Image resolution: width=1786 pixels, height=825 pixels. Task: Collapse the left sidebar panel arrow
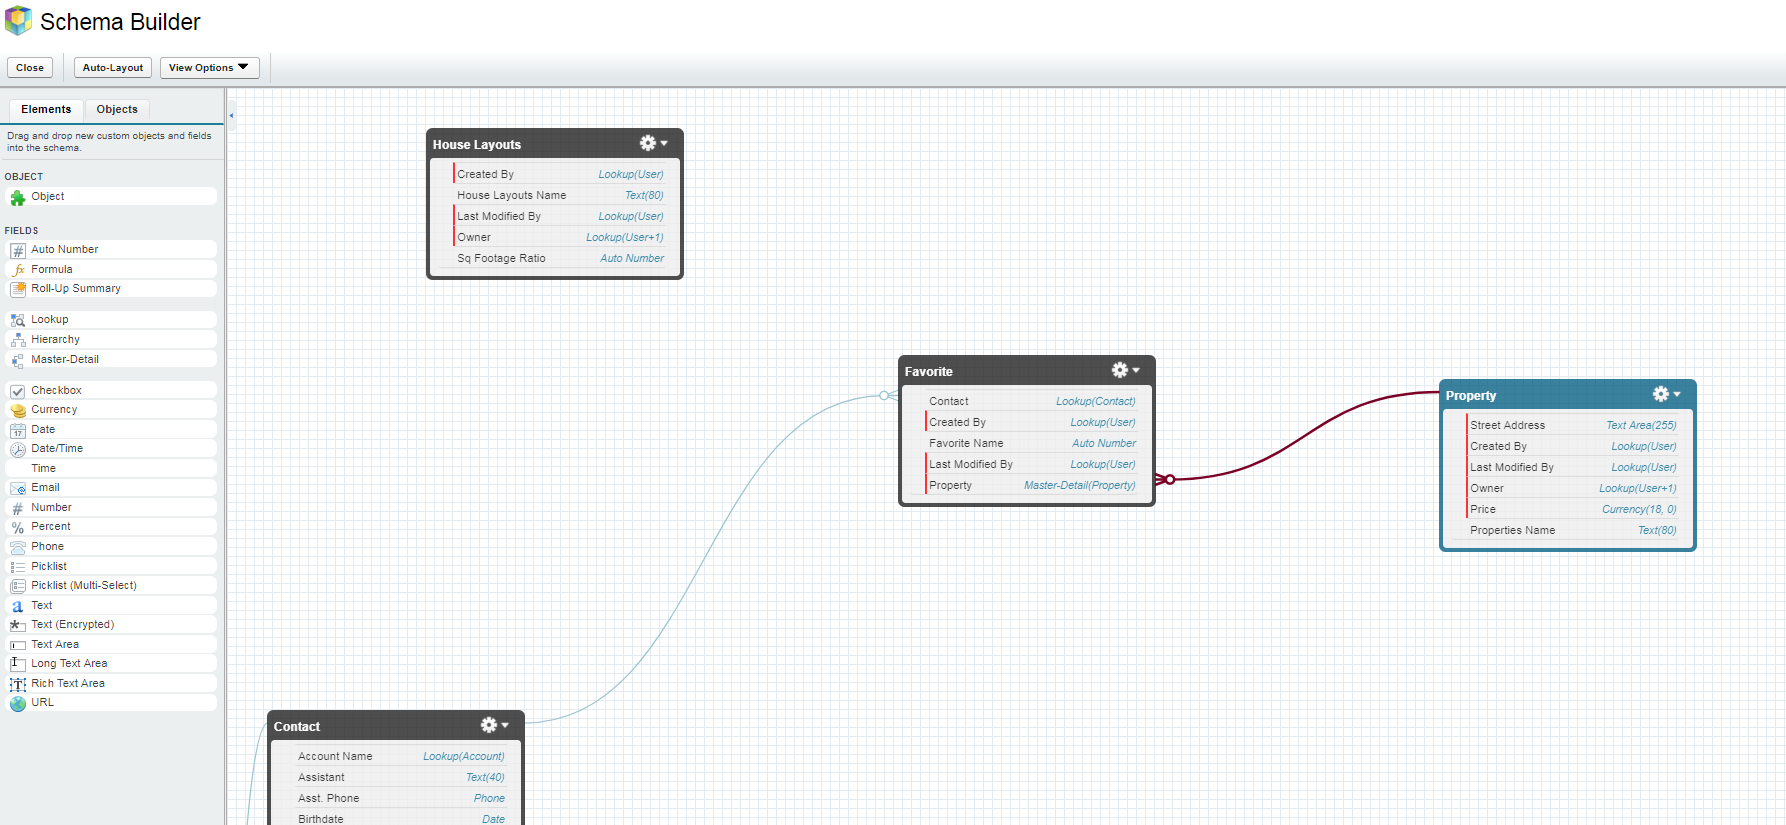[x=231, y=116]
